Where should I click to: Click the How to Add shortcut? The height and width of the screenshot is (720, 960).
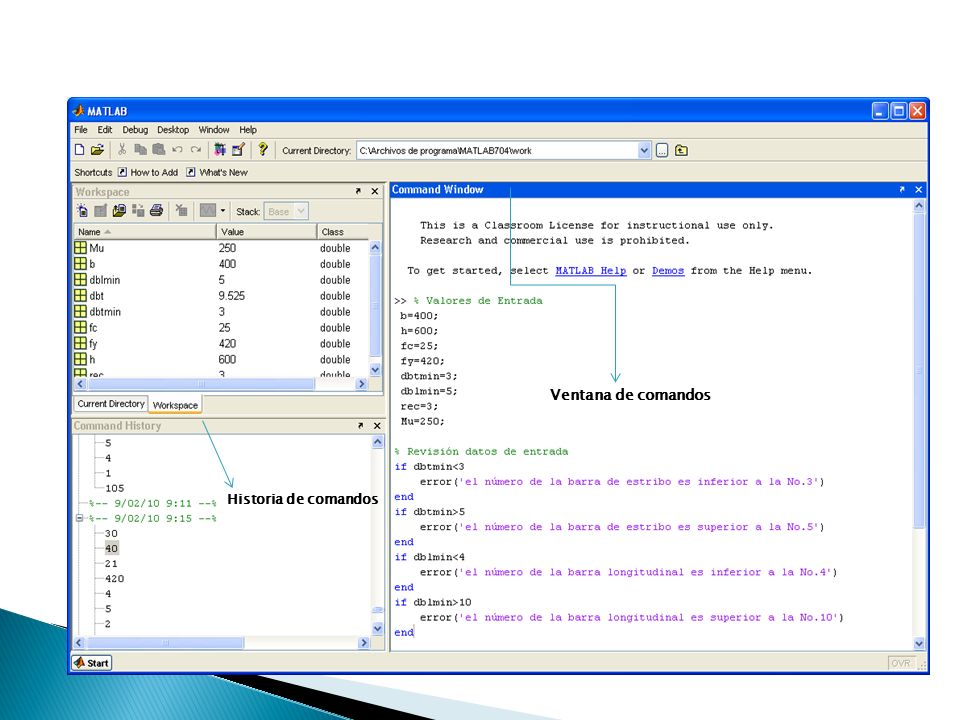pyautogui.click(x=148, y=173)
